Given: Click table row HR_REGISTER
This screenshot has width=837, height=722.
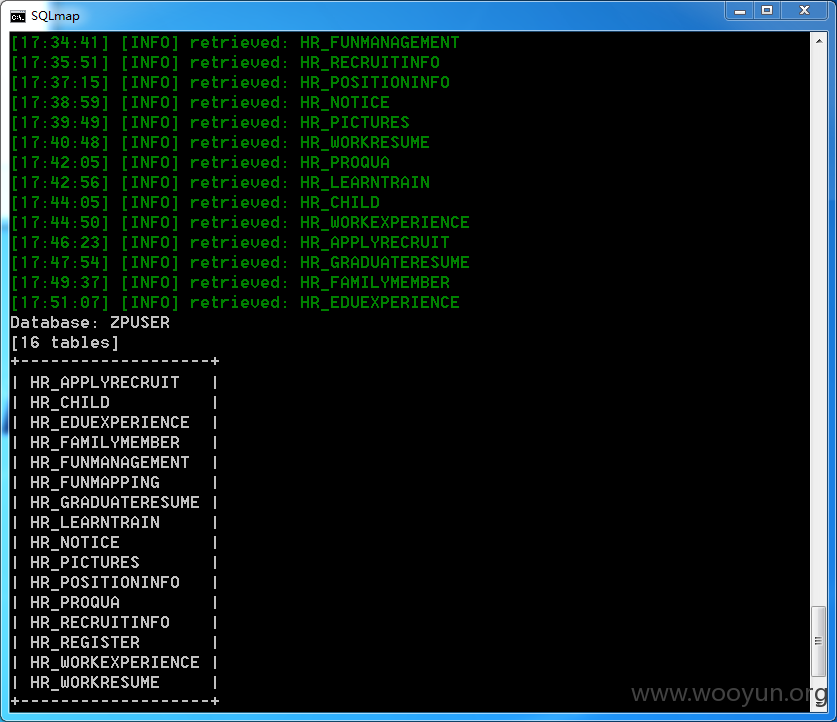Looking at the screenshot, I should pyautogui.click(x=115, y=642).
